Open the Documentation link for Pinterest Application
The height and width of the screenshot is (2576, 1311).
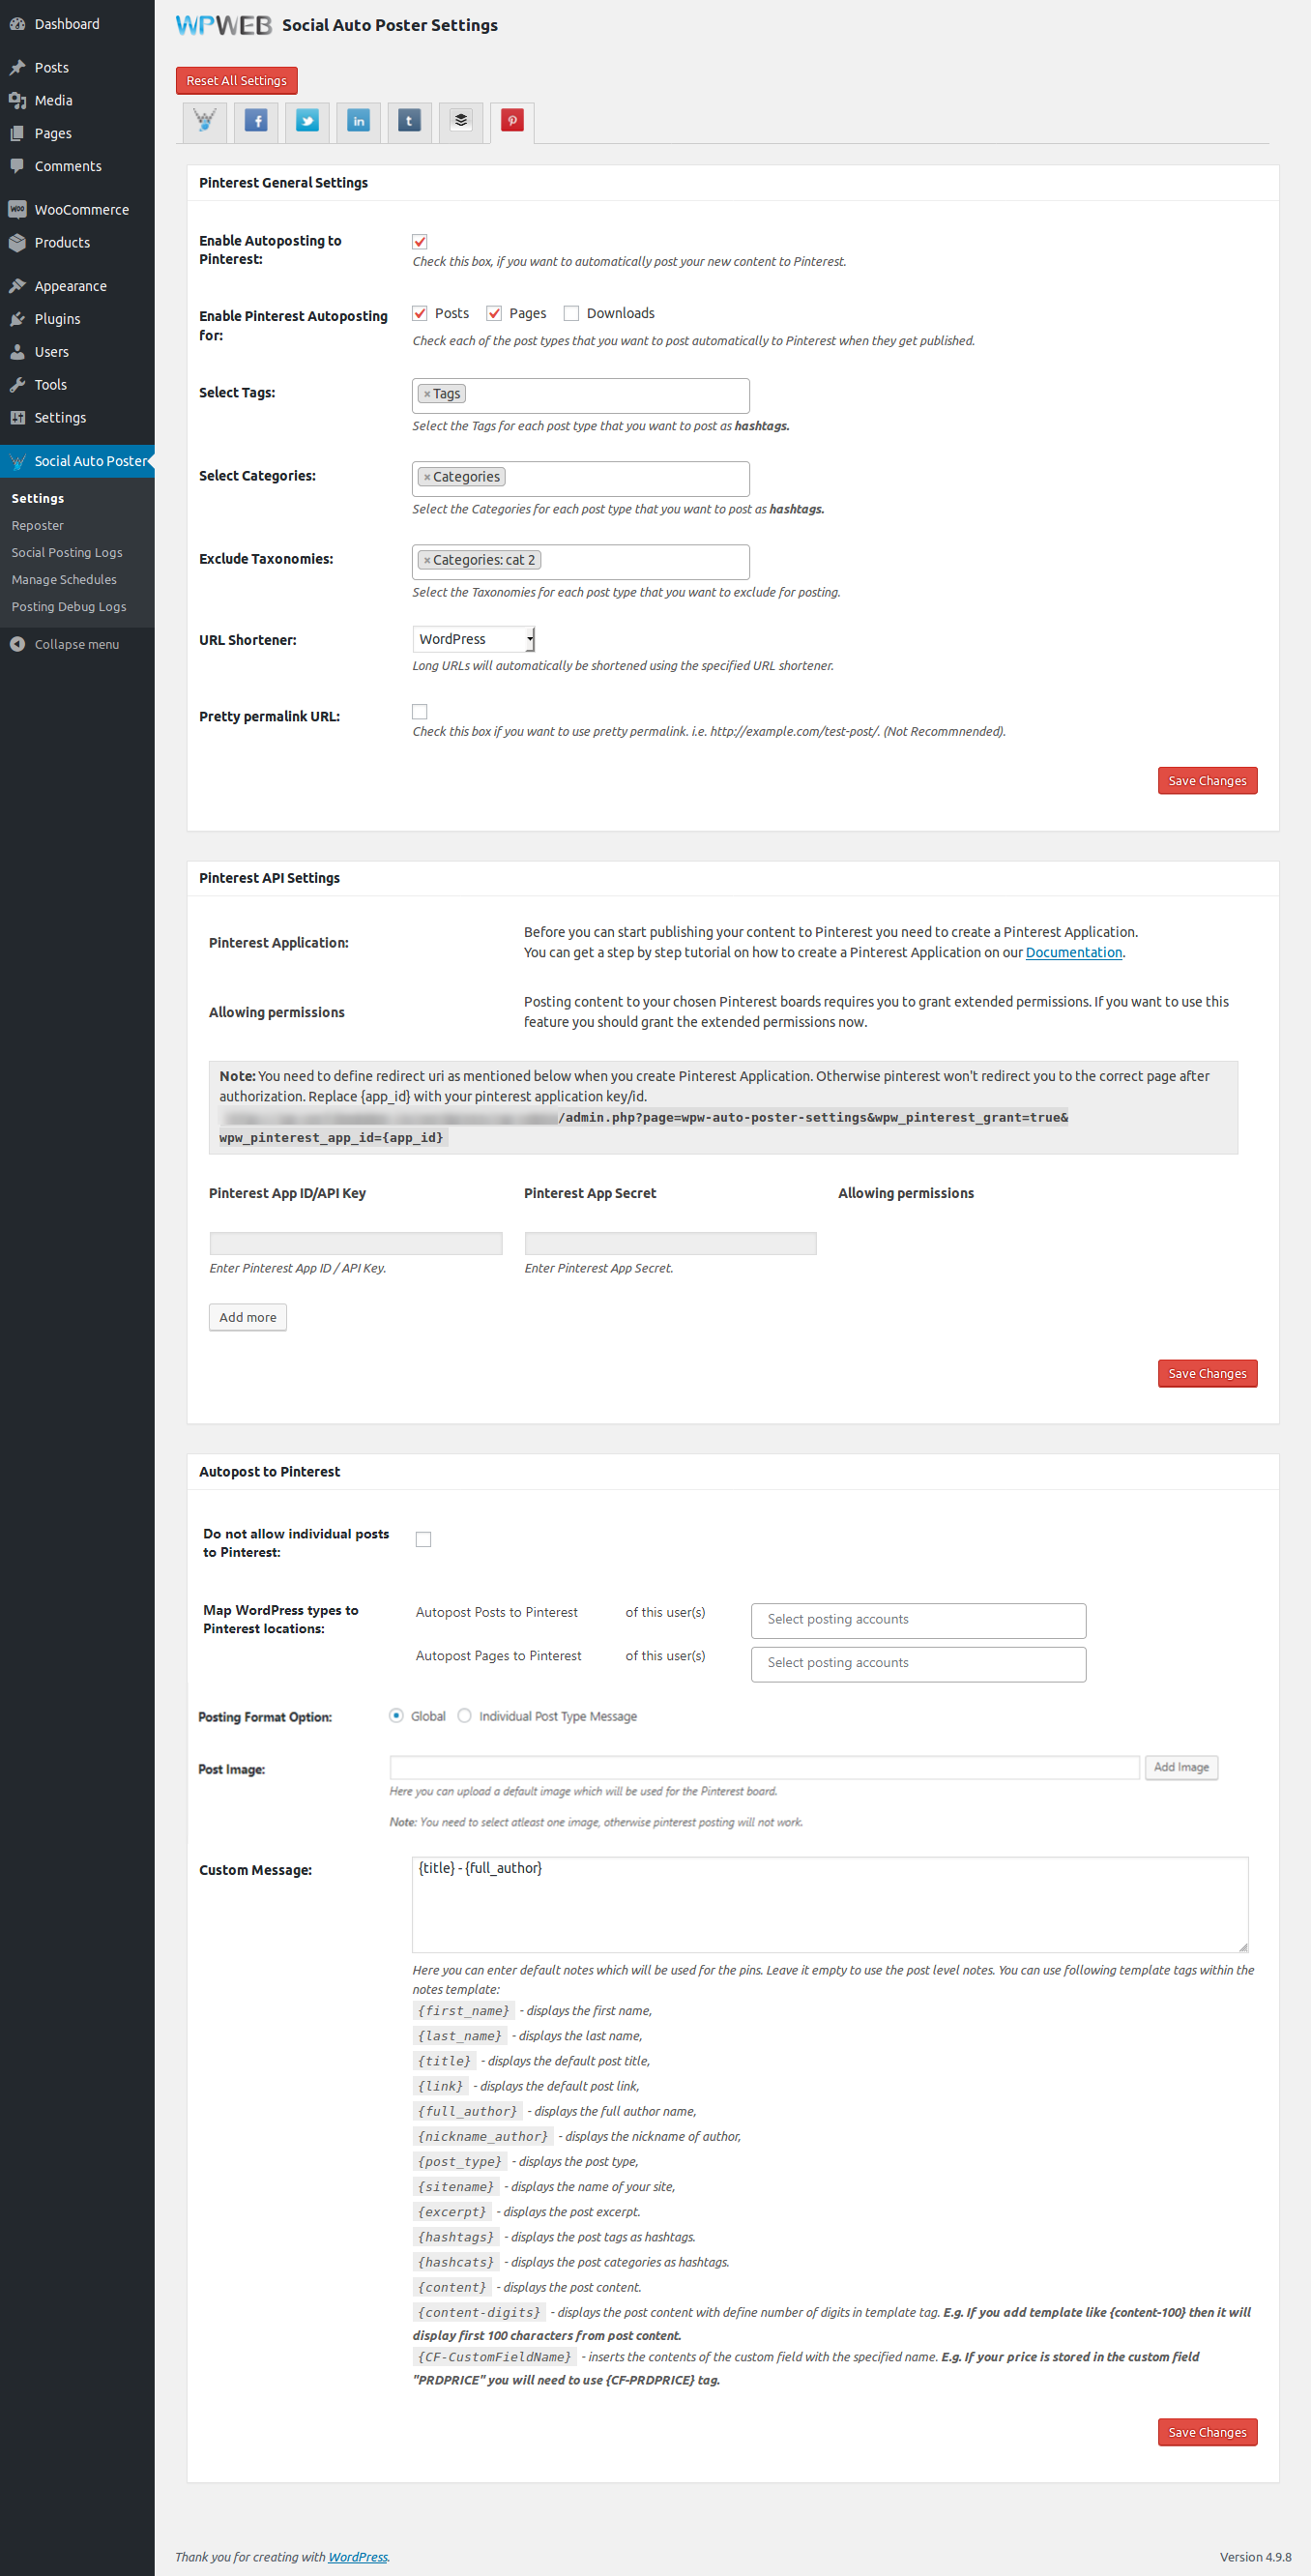[x=1073, y=952]
